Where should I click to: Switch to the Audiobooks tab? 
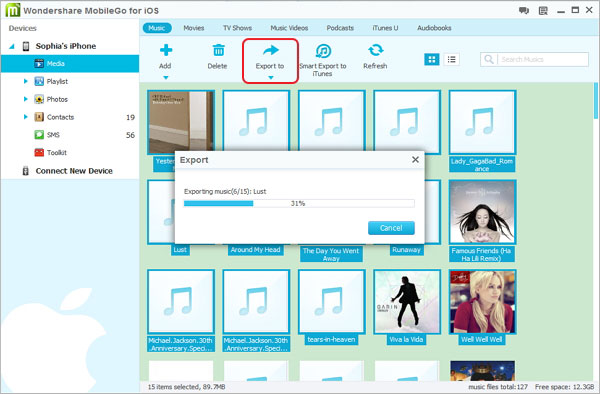pyautogui.click(x=434, y=28)
